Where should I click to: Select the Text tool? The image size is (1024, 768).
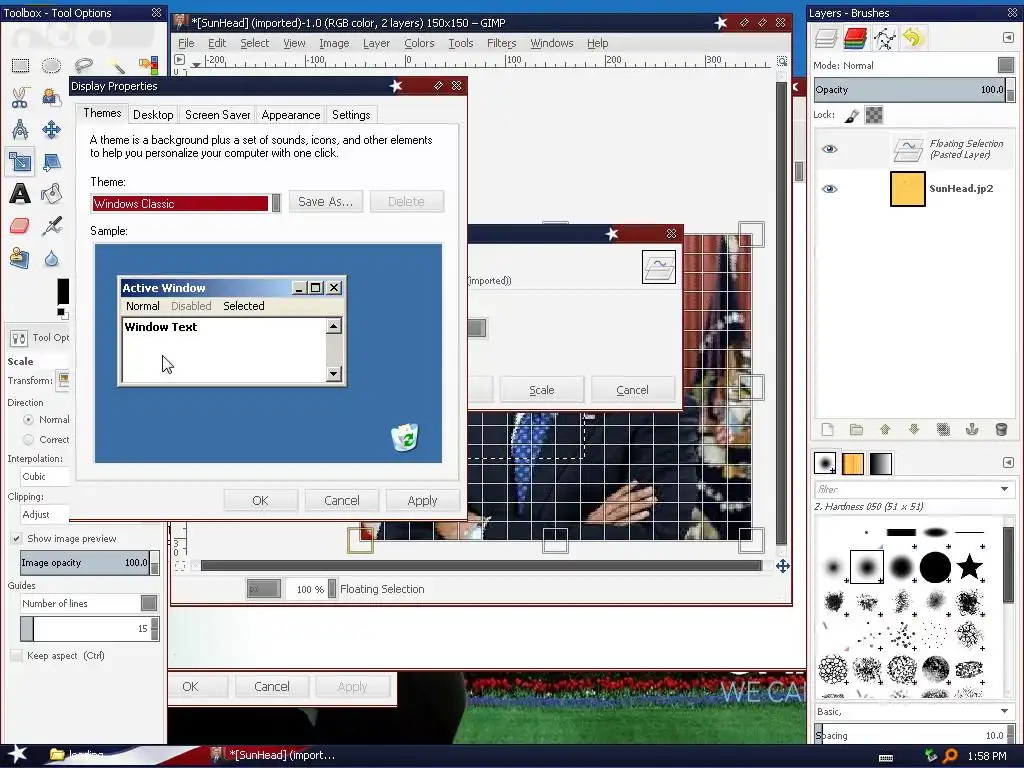tap(20, 193)
